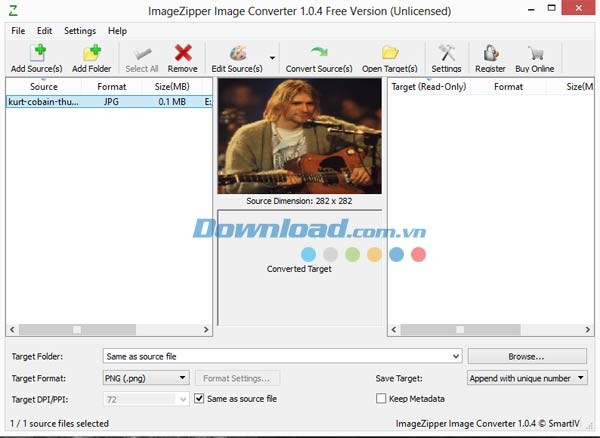Click the Target (Read-Only) column header

429,86
